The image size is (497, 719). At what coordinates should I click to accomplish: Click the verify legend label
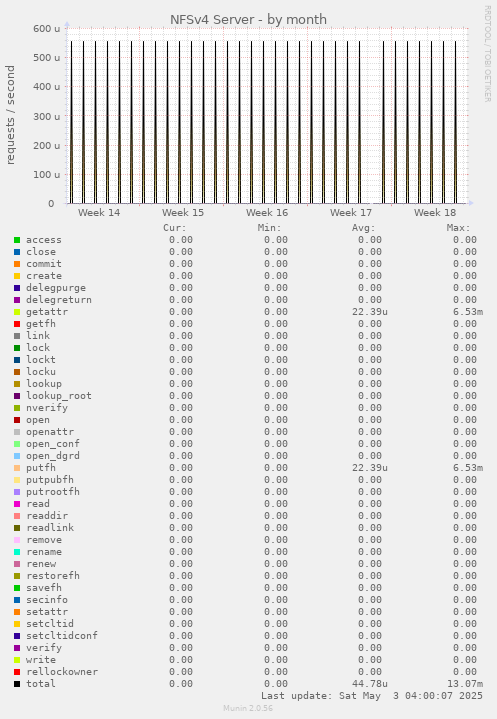click(44, 647)
